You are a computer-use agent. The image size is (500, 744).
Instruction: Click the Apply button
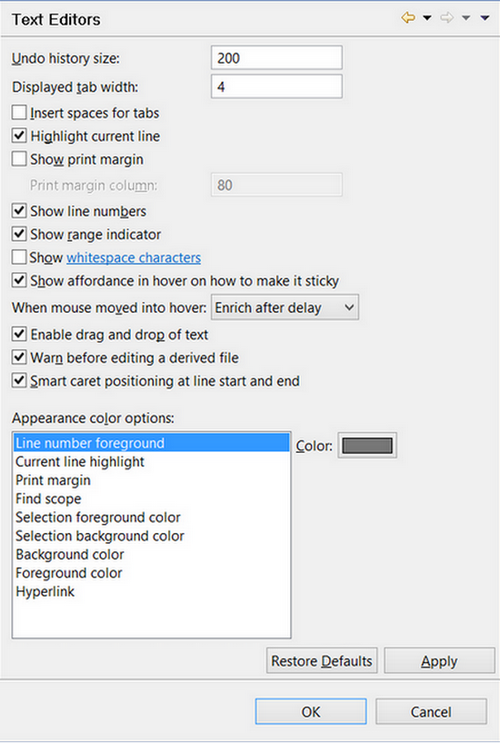(439, 660)
